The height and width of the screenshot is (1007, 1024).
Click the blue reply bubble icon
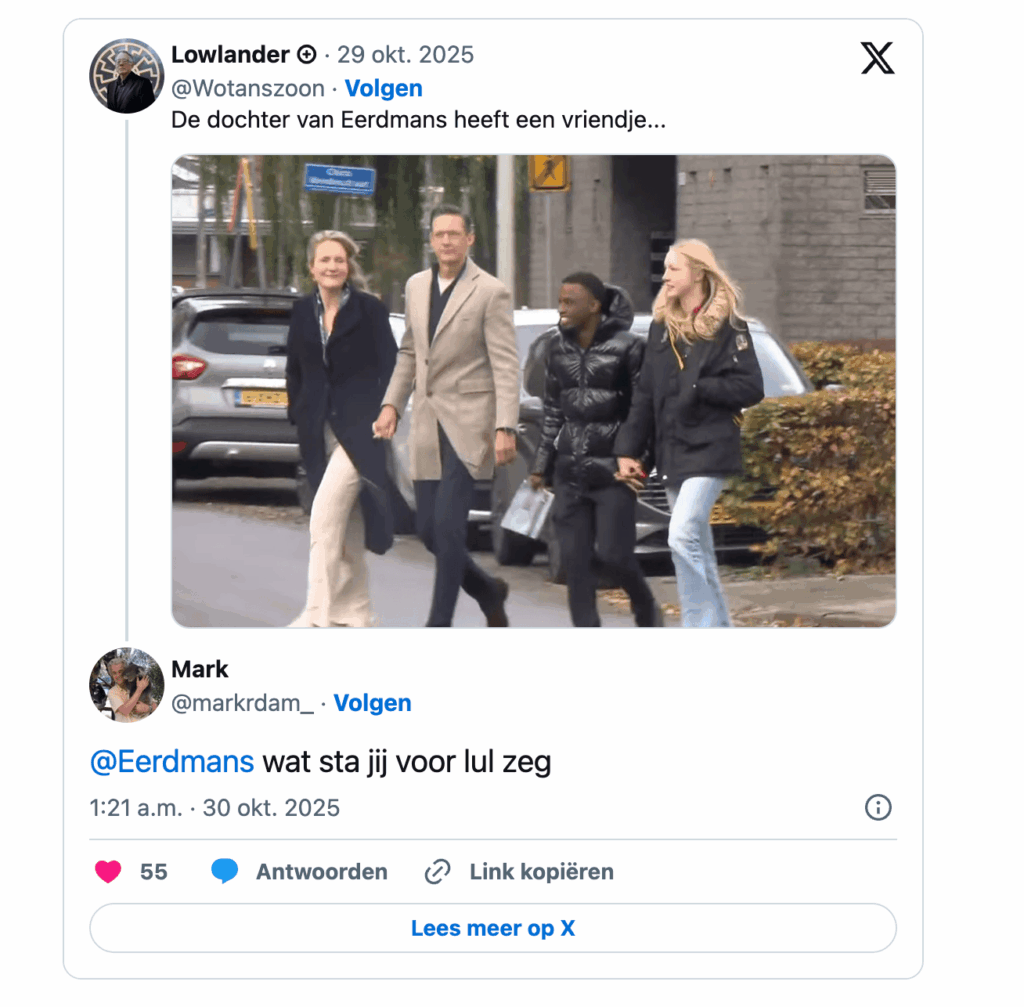pyautogui.click(x=225, y=872)
